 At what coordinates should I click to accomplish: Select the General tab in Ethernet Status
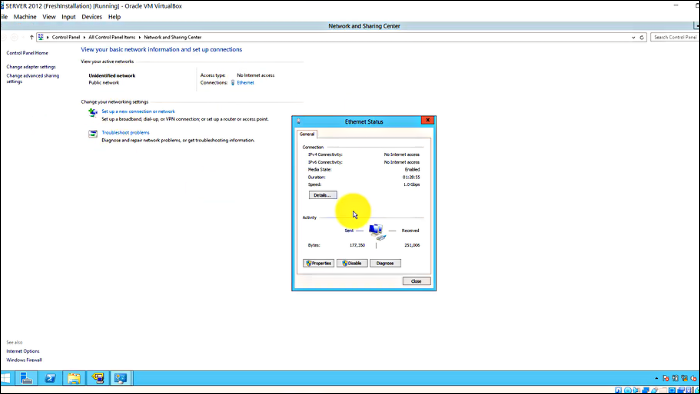pos(307,134)
